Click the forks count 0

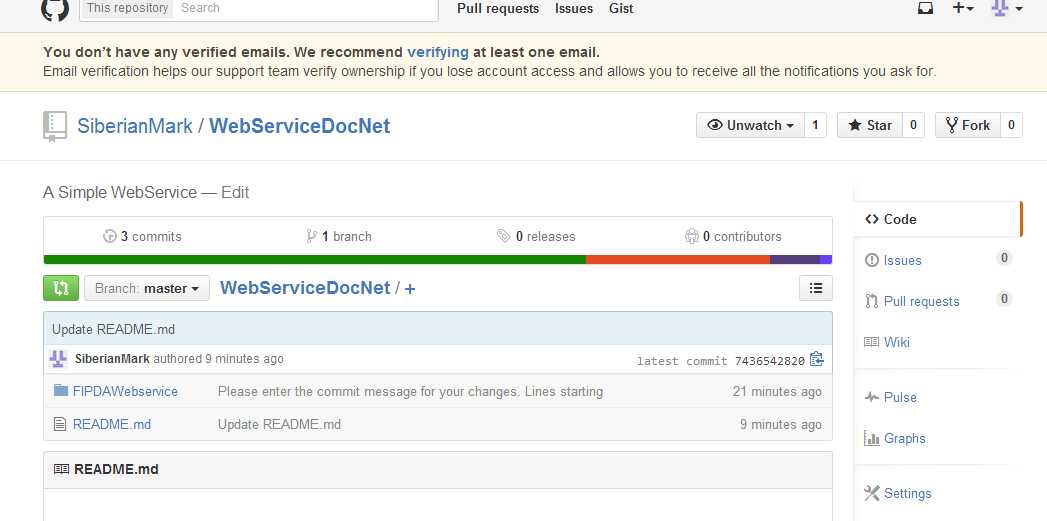click(1011, 125)
